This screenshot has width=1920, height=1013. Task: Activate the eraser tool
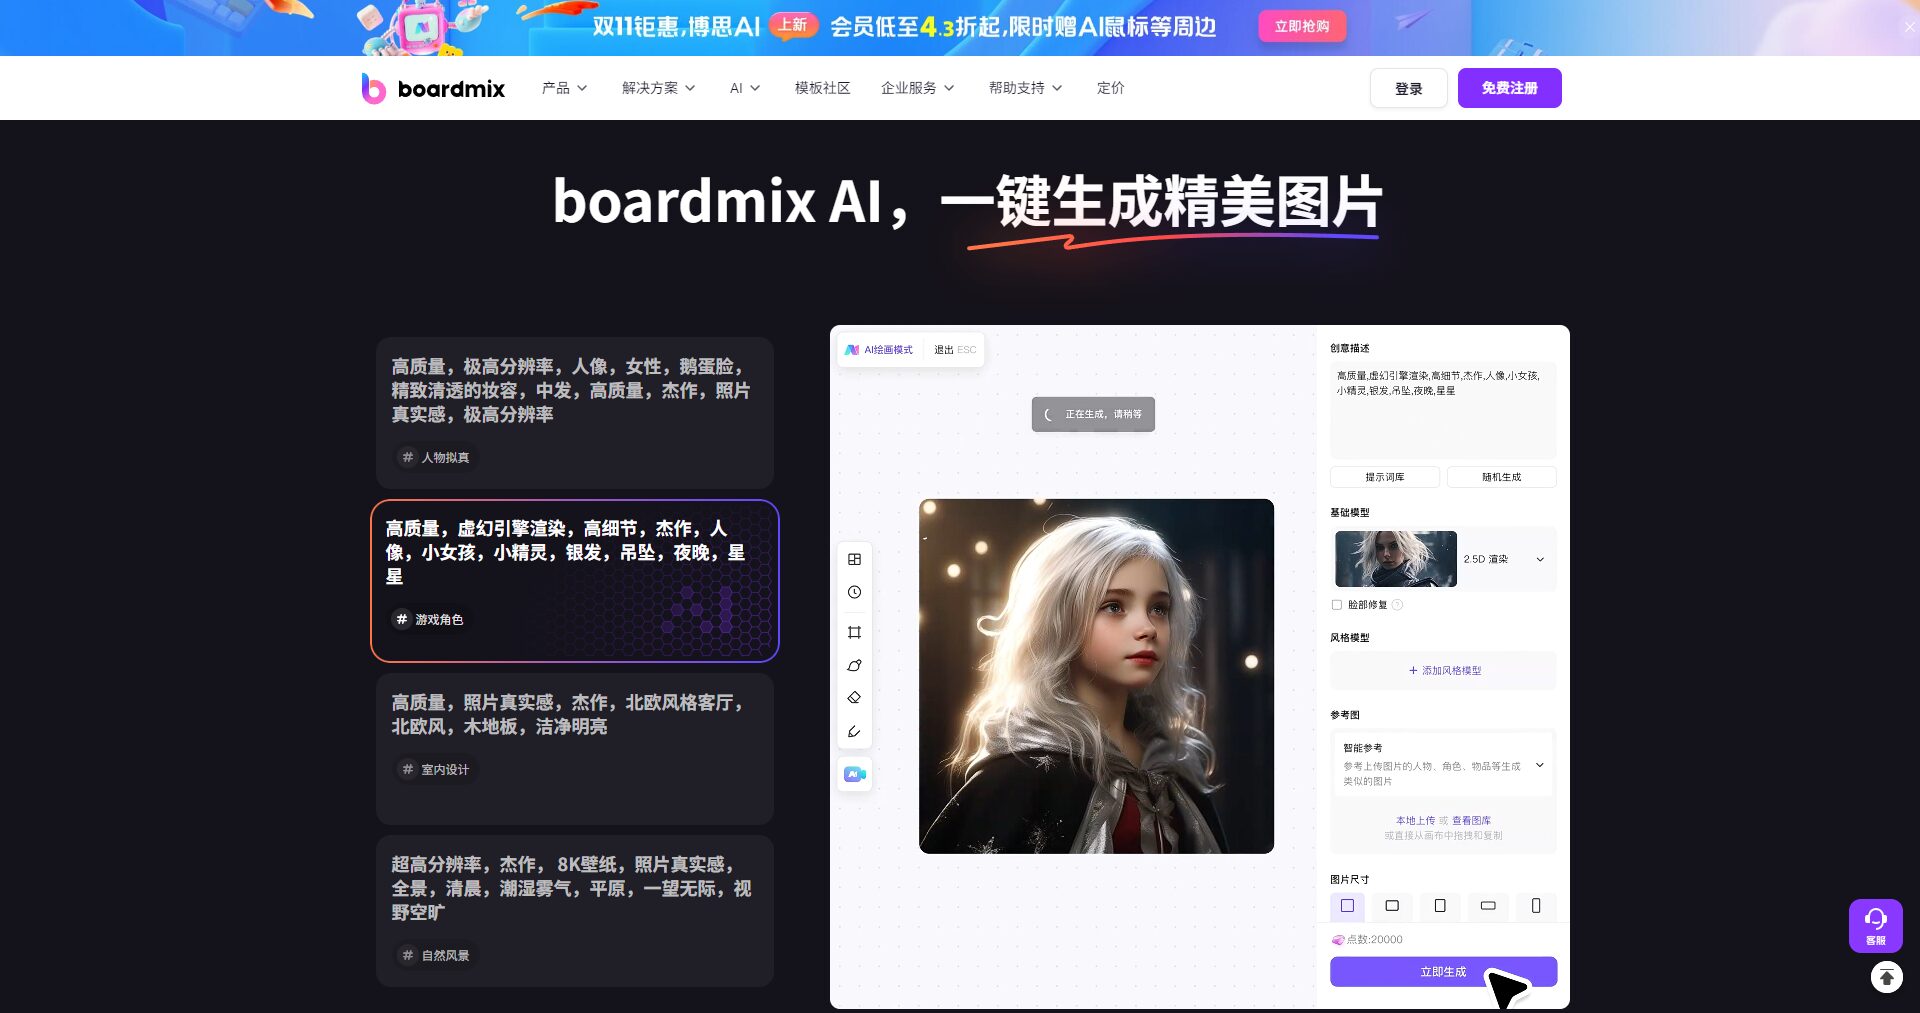(x=854, y=697)
